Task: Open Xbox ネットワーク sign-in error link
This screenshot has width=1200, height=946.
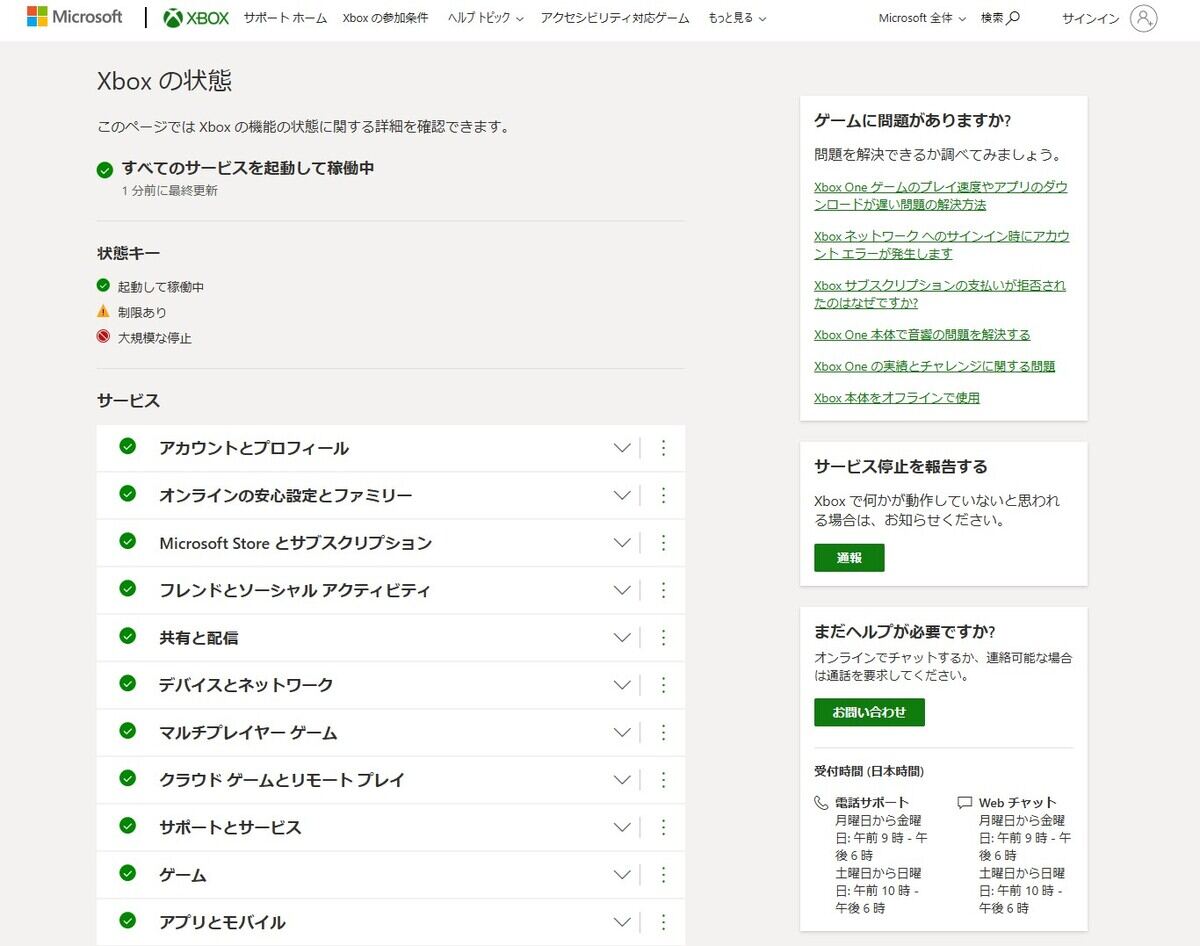Action: 942,245
